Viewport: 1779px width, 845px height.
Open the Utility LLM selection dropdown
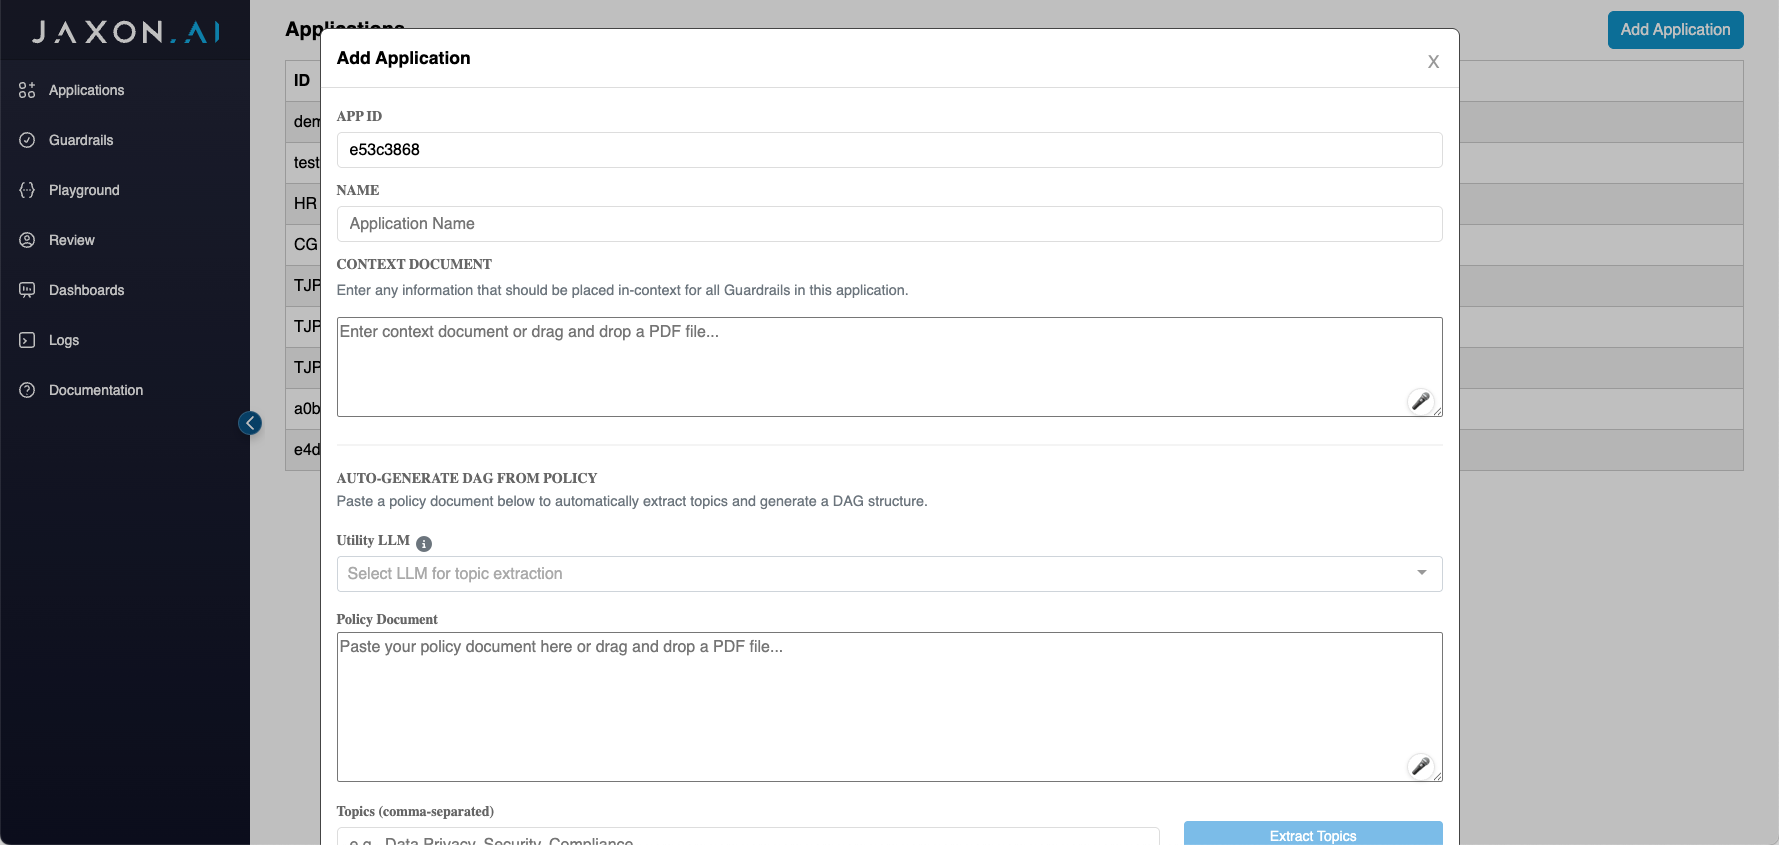880,574
